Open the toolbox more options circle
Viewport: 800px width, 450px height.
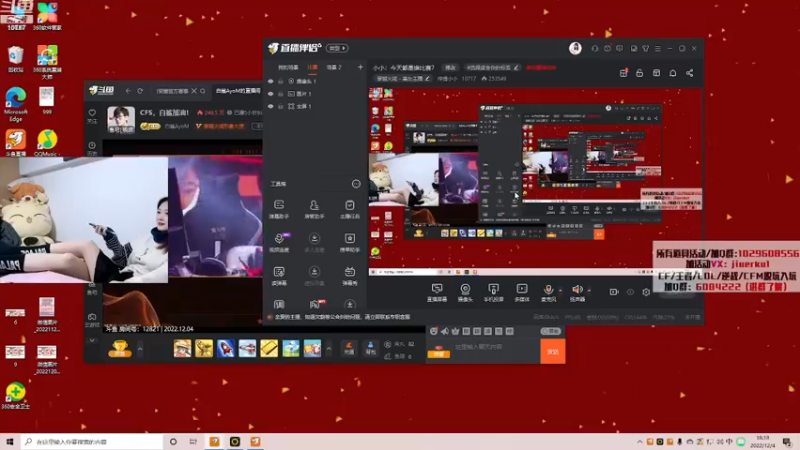(x=356, y=184)
